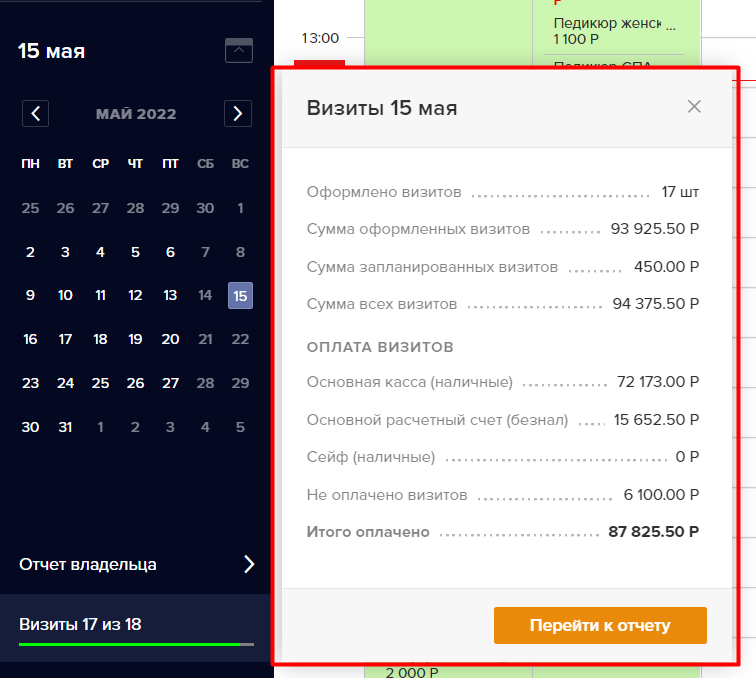Close the Визиты 15 мая popup
This screenshot has width=756, height=678.
point(694,107)
